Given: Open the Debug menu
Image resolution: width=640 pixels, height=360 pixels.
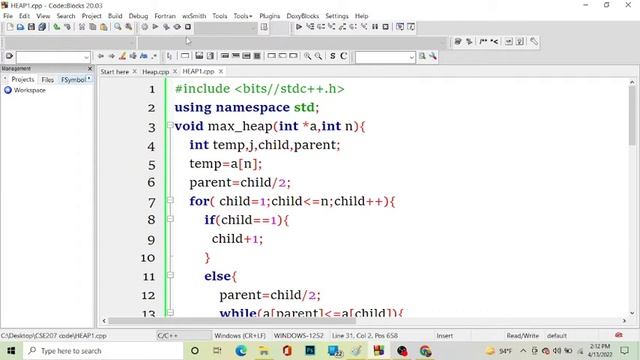Looking at the screenshot, I should [x=138, y=16].
